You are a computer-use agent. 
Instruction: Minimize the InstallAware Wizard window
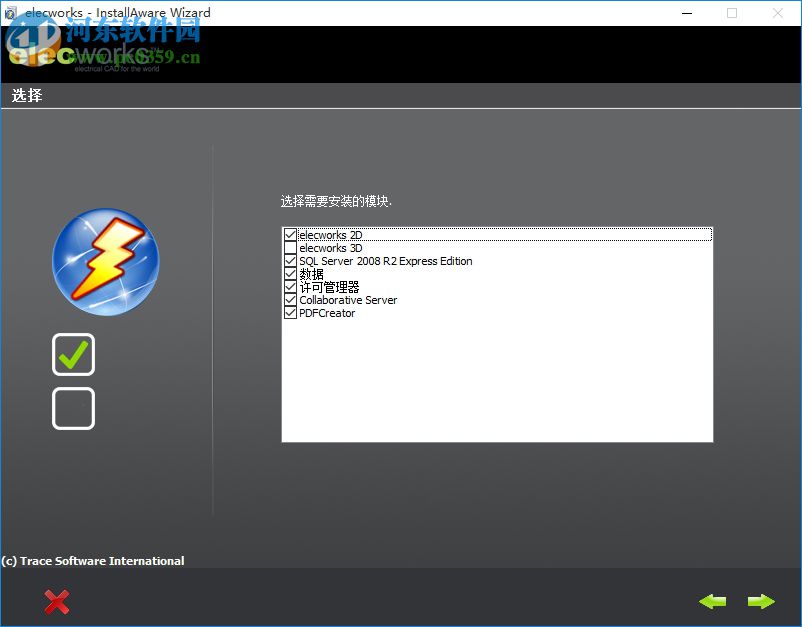click(x=687, y=13)
